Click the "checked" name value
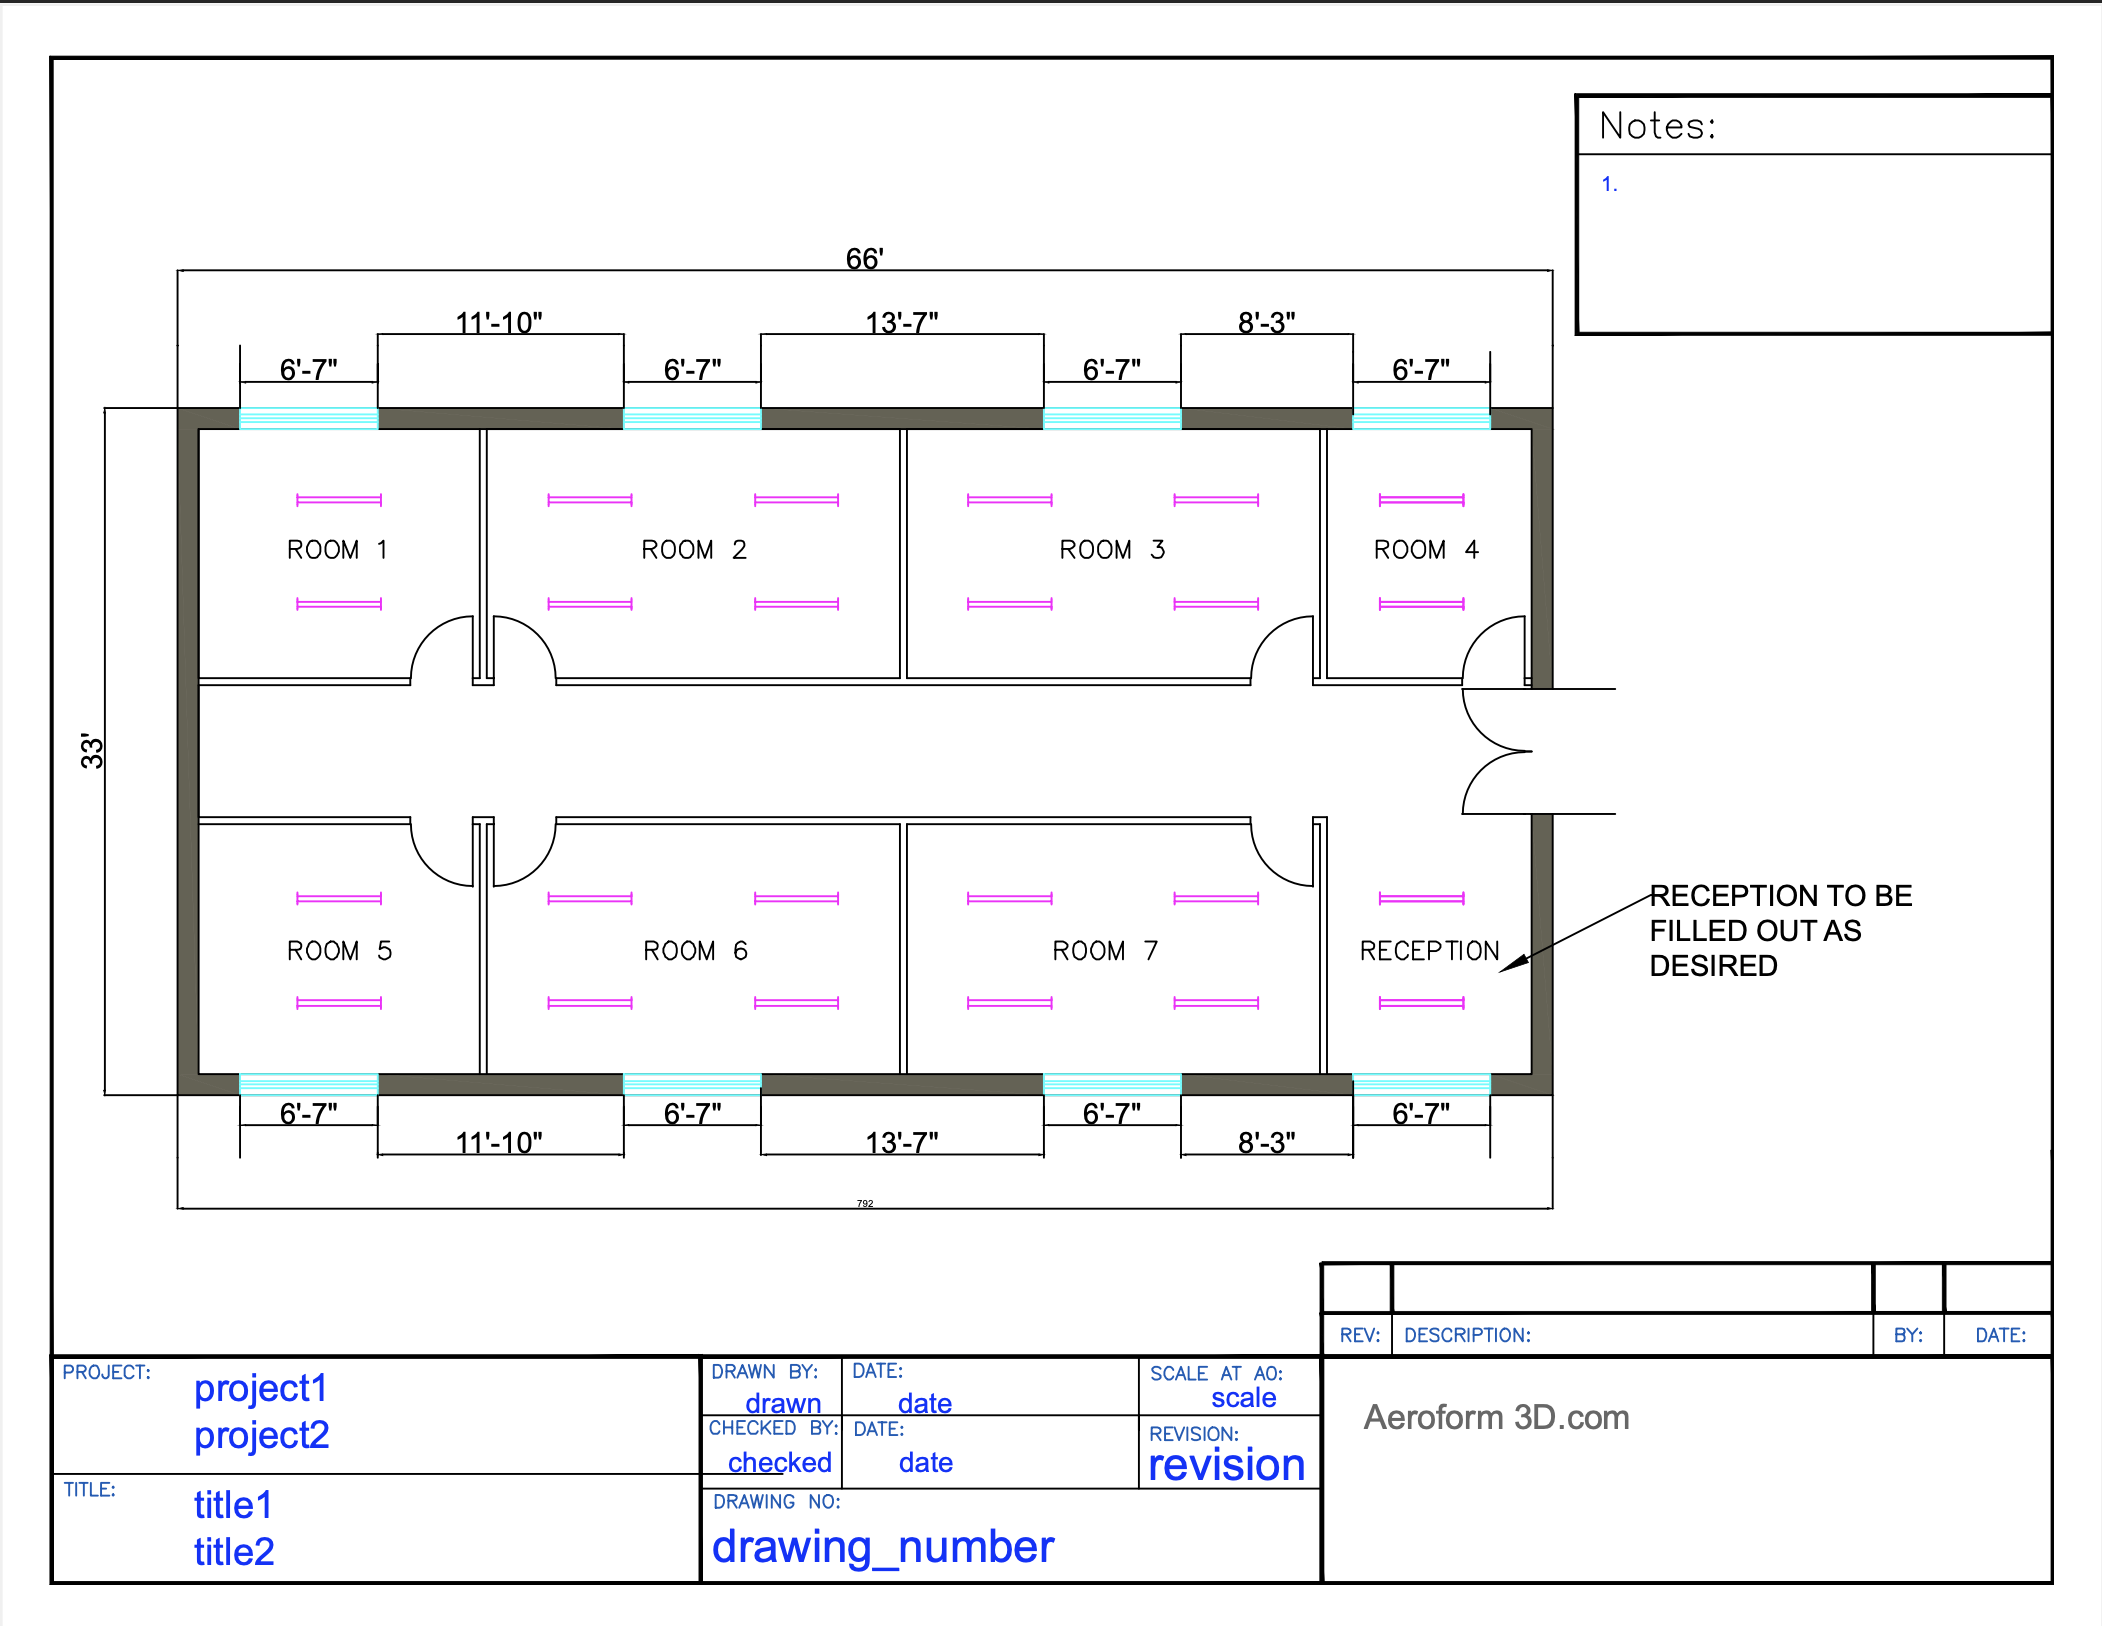2102x1626 pixels. coord(780,1462)
